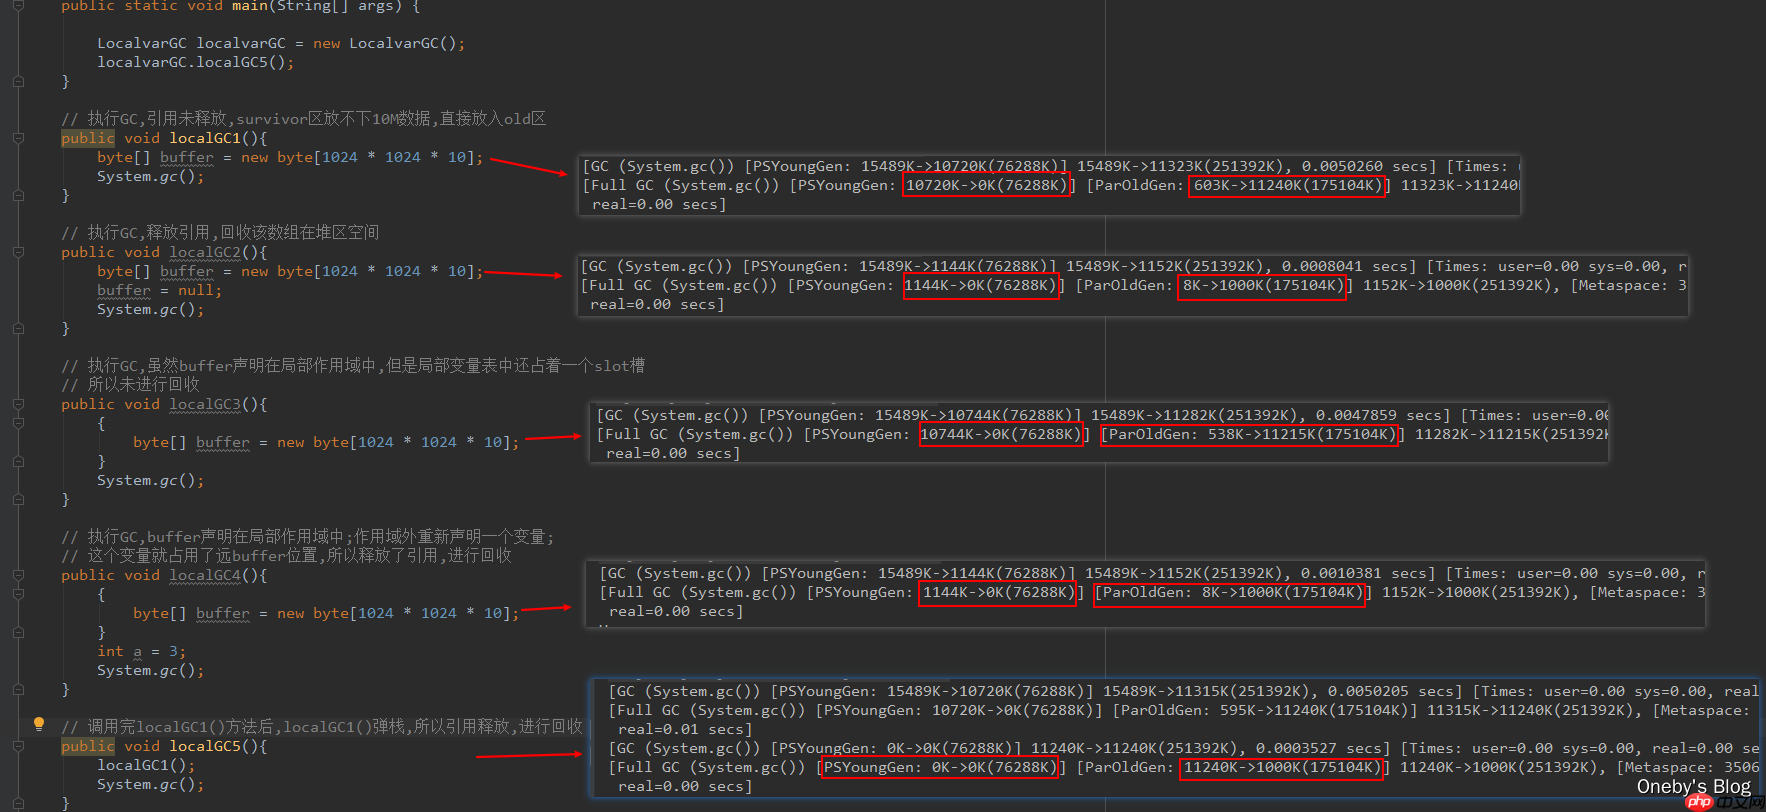The image size is (1766, 812).
Task: Collapse localGC5 method via its gutter fold marker
Action: click(18, 746)
